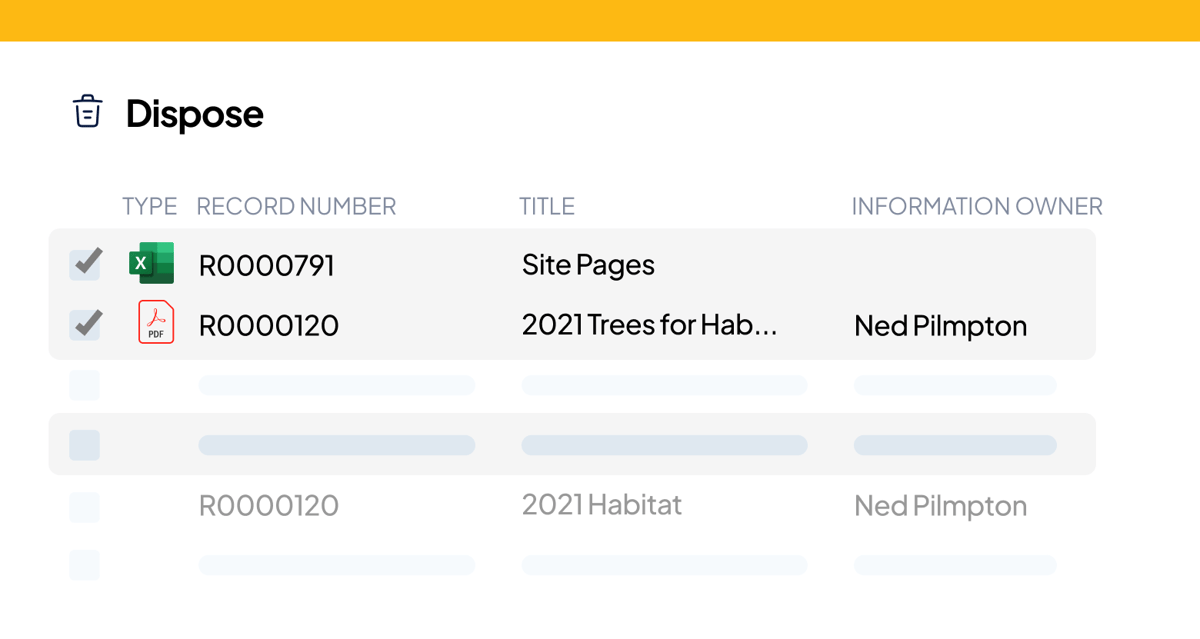Sort by the INFORMATION OWNER column header
1200x639 pixels.
point(977,206)
